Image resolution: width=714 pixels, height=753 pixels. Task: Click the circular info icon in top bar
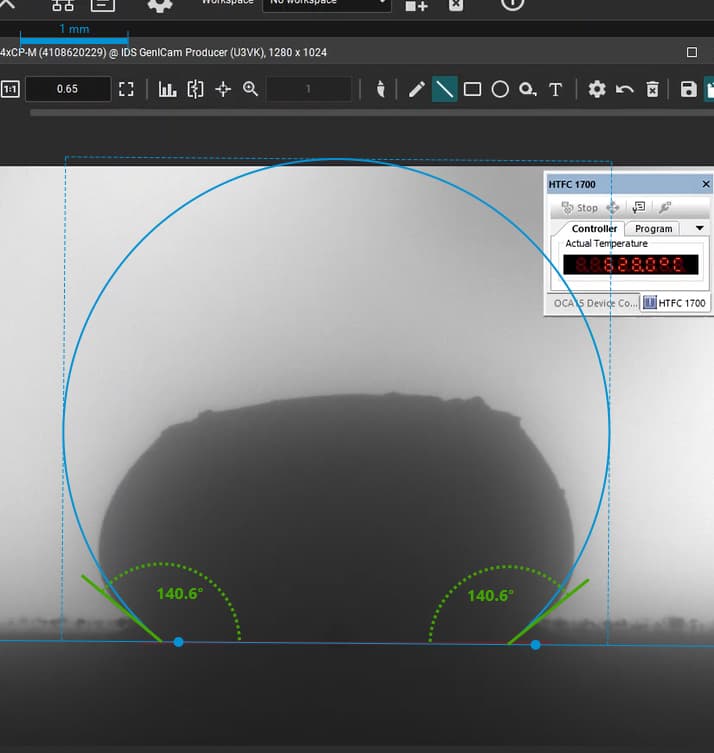512,4
